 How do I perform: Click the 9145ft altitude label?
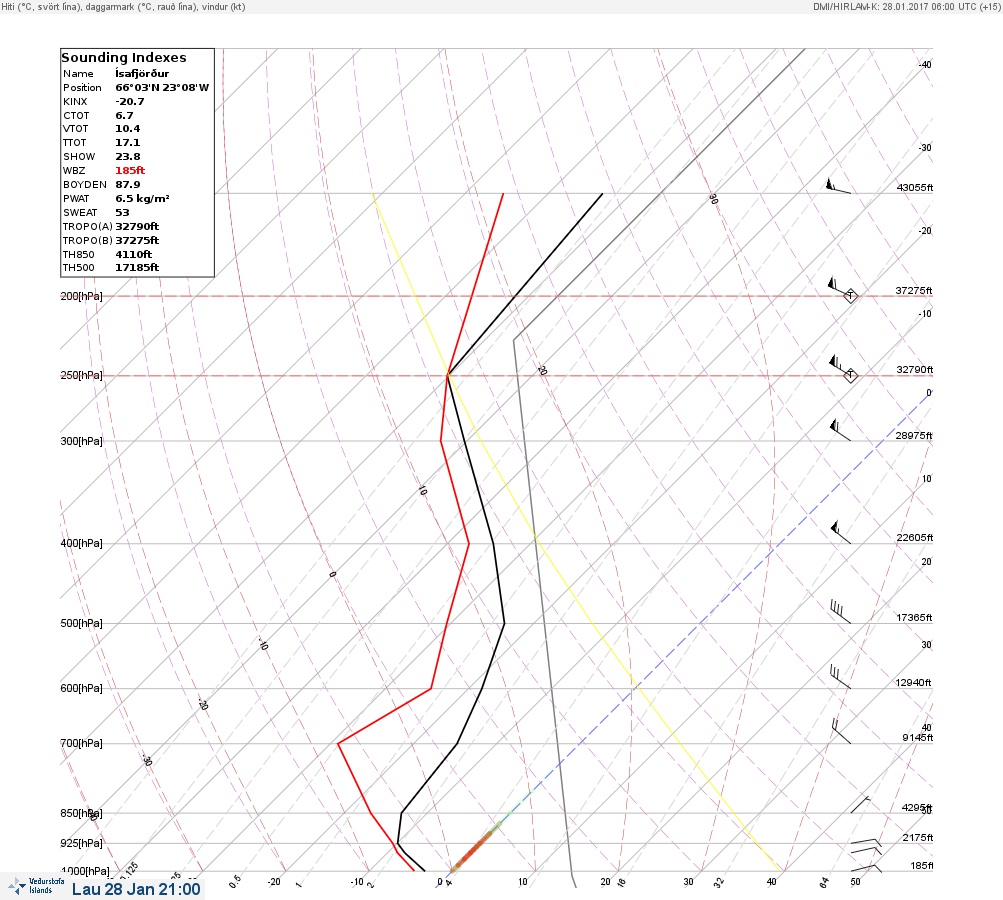click(x=917, y=738)
